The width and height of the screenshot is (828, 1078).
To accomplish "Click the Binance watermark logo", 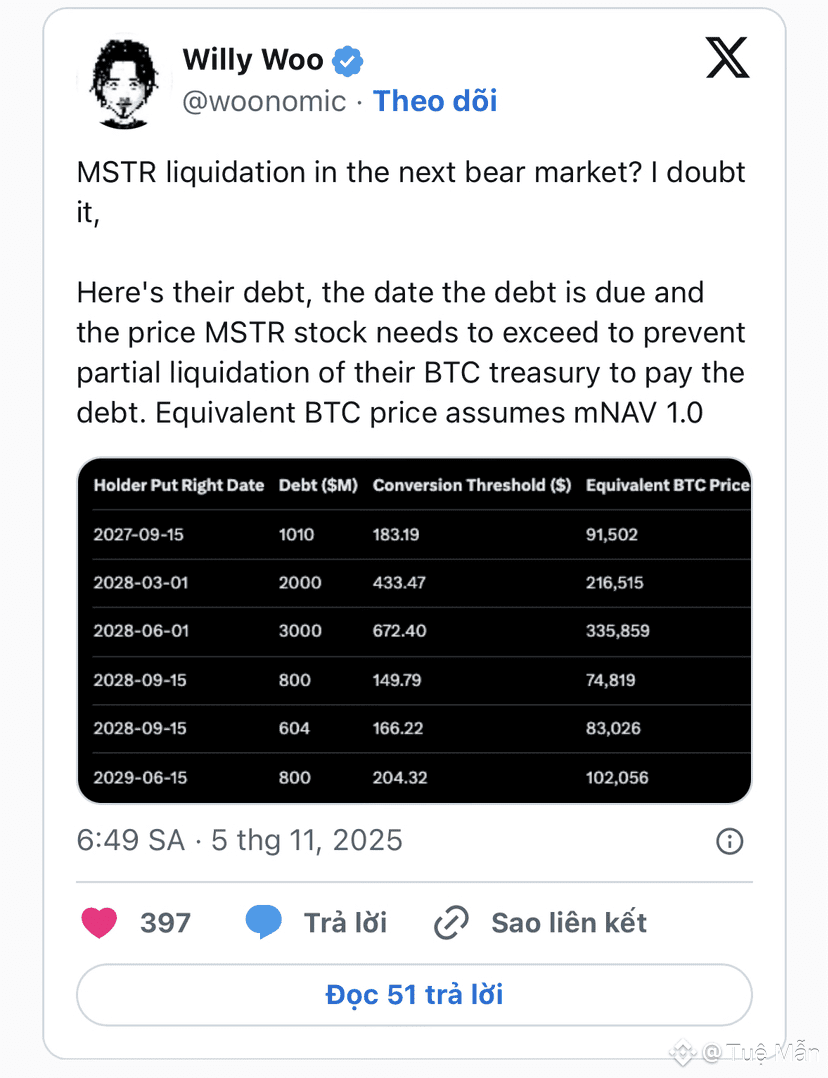I will pyautogui.click(x=684, y=1052).
